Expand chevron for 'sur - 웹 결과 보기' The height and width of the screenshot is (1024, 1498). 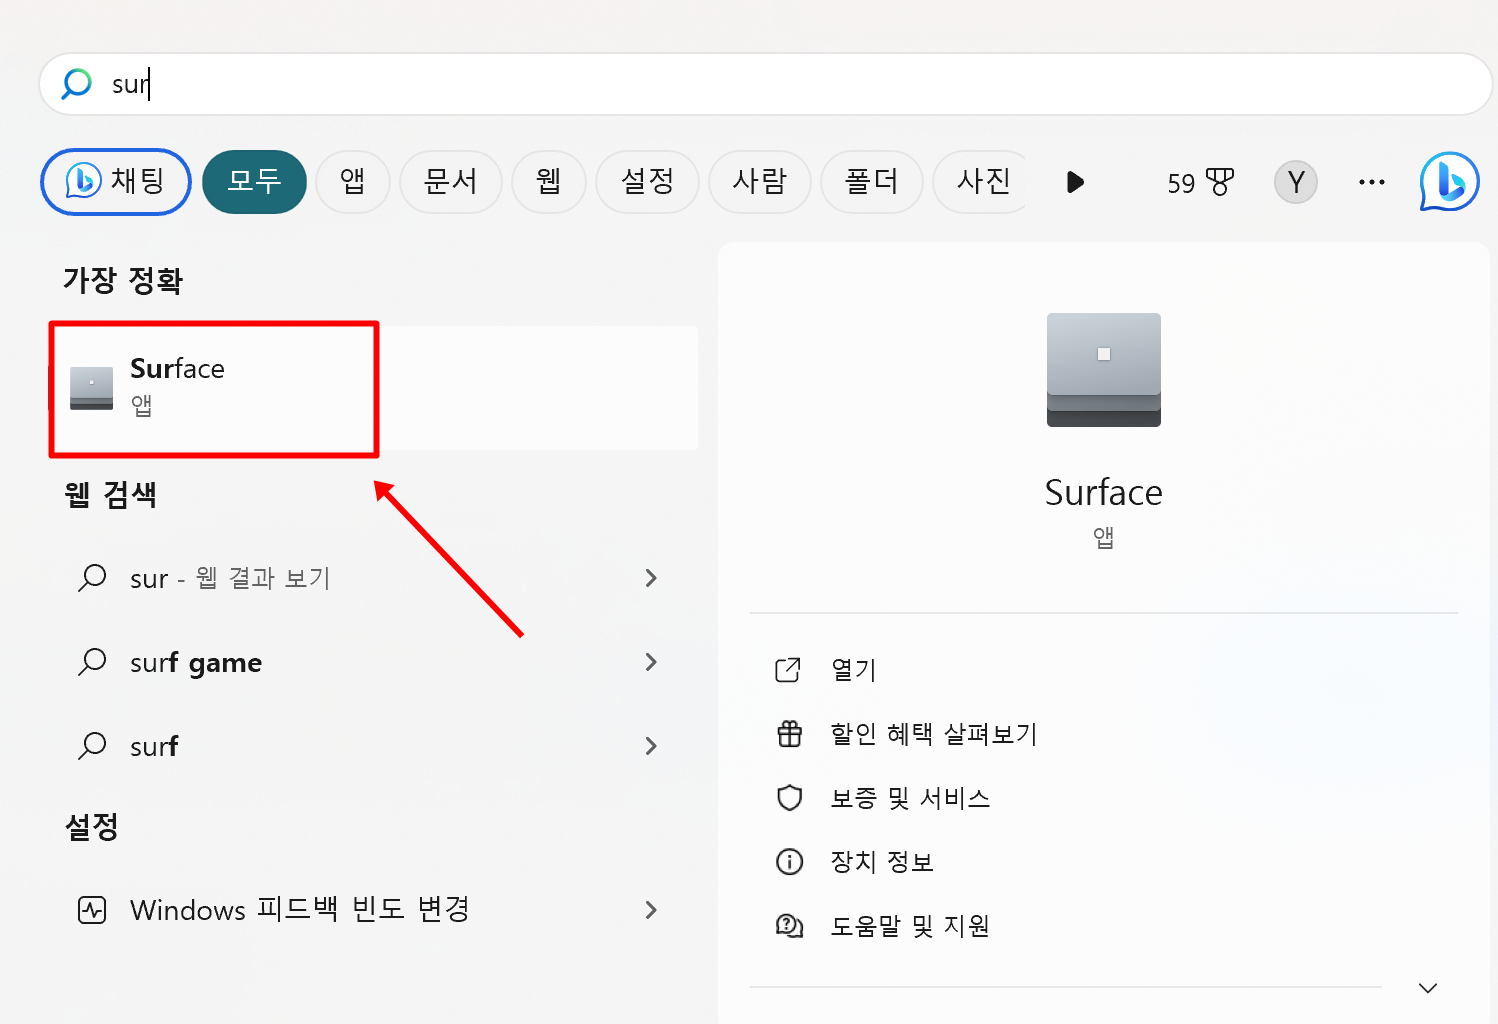click(651, 578)
